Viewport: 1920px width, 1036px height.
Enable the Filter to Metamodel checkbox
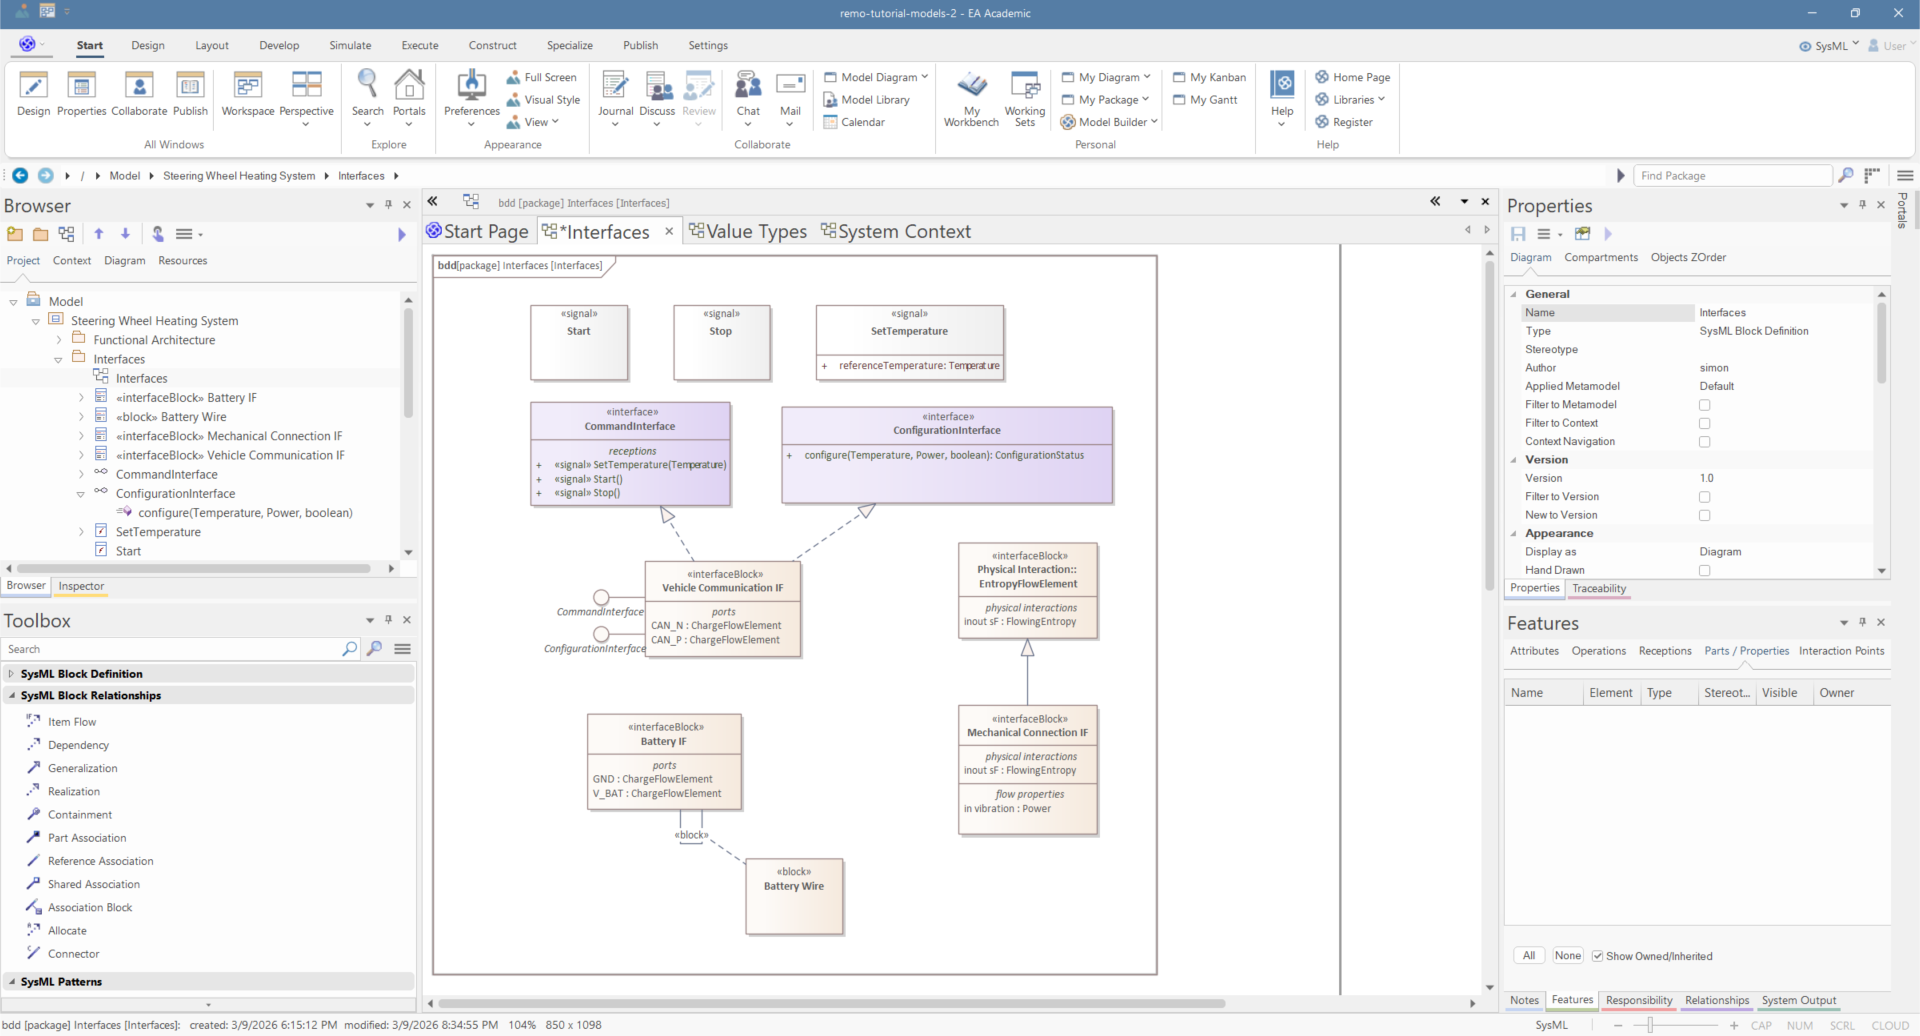point(1704,405)
